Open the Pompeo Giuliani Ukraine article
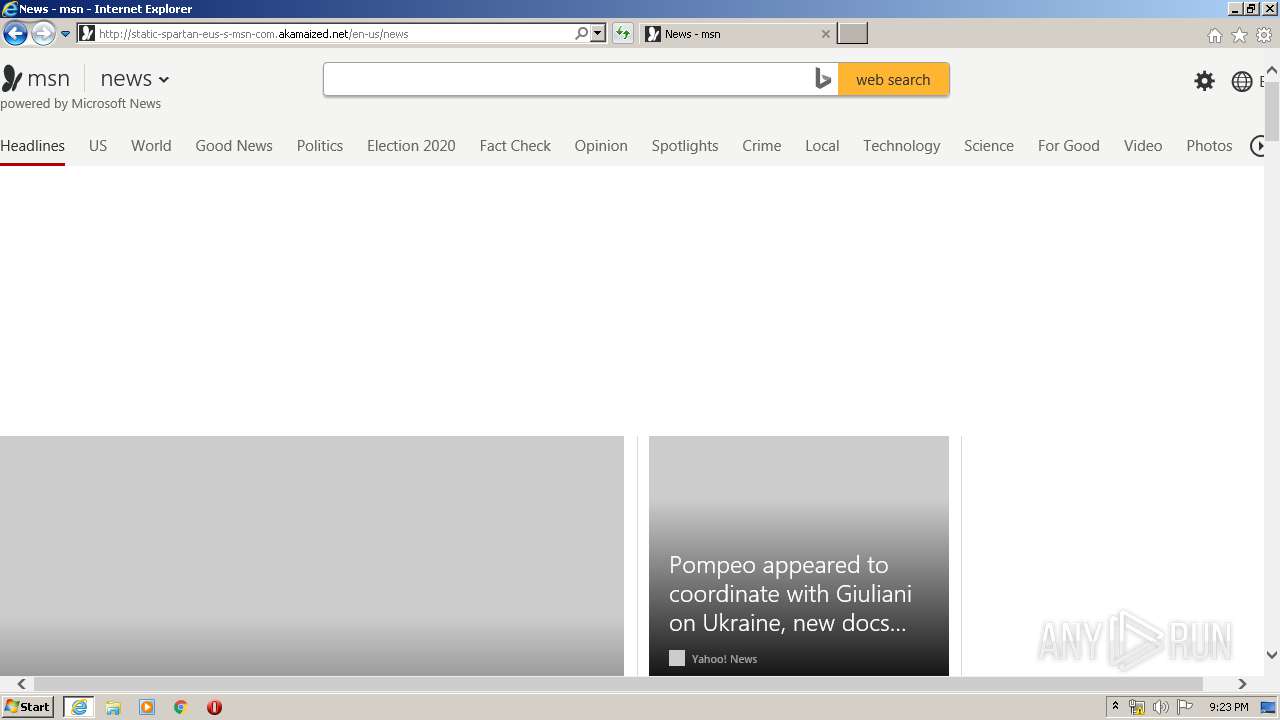The height and width of the screenshot is (720, 1280). (799, 556)
